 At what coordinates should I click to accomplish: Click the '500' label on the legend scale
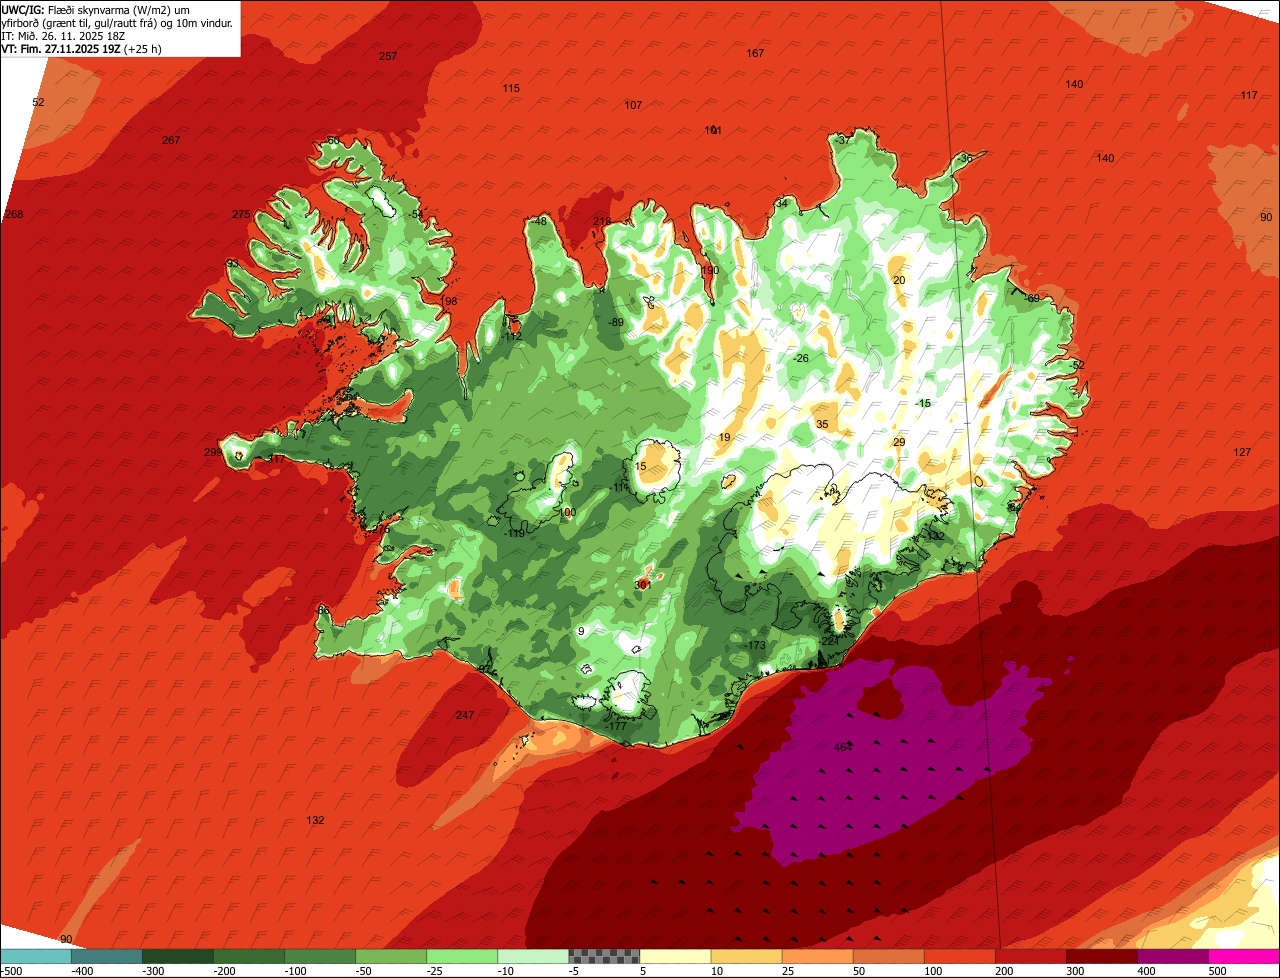coord(1217,970)
